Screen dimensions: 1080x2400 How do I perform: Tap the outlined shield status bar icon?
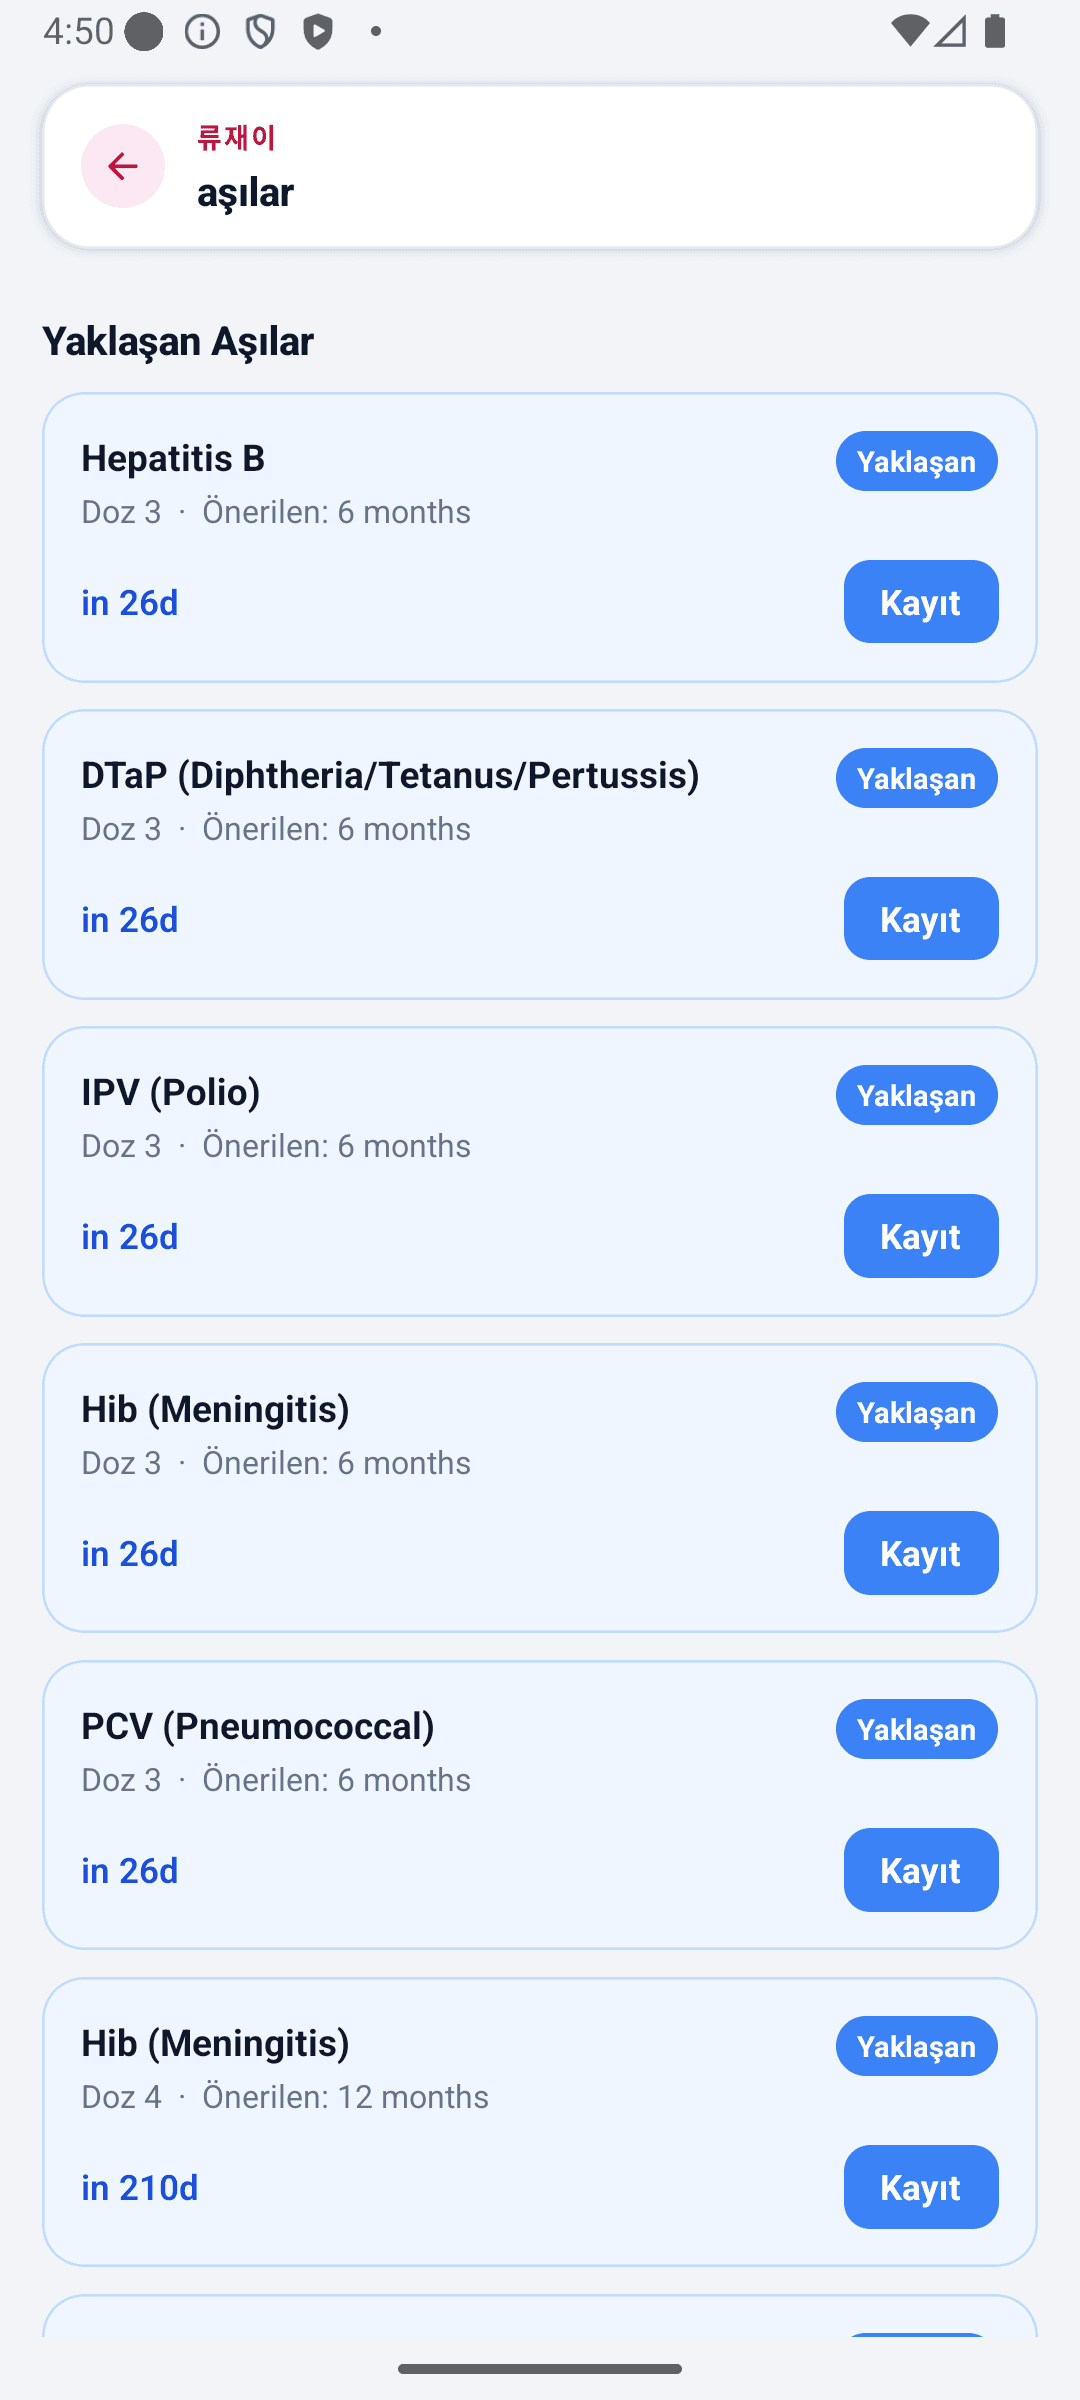click(260, 32)
